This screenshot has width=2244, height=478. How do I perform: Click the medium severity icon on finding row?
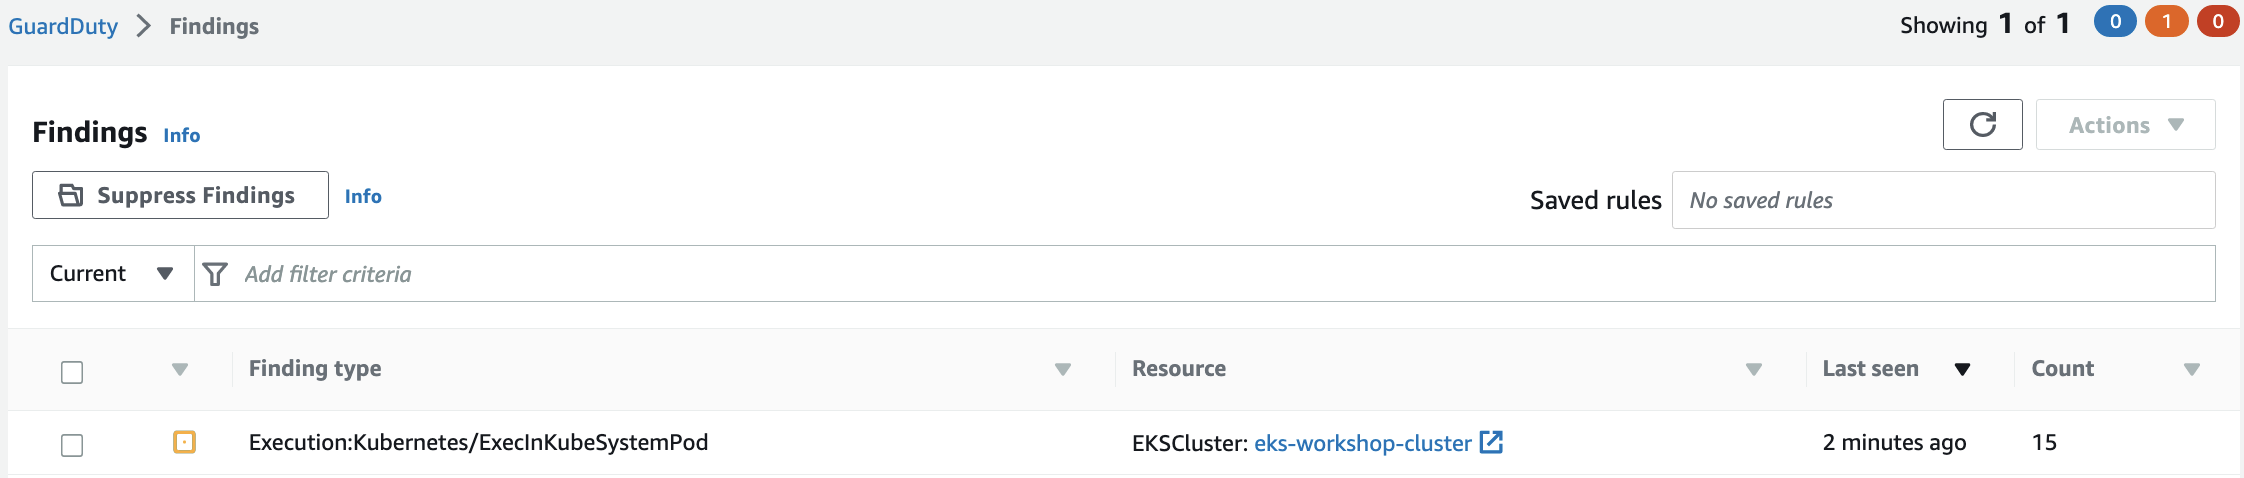[x=184, y=442]
